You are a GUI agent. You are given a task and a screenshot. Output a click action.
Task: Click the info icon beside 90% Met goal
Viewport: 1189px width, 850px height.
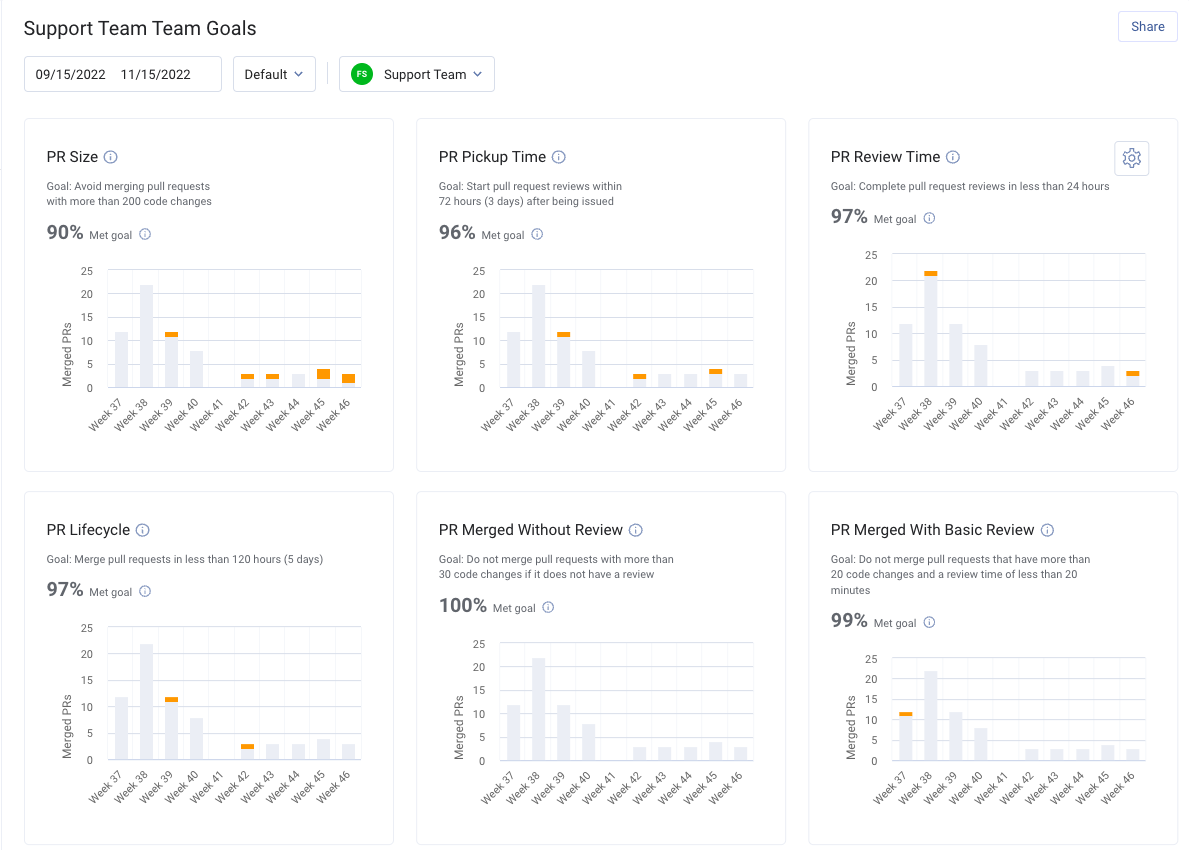(x=146, y=234)
